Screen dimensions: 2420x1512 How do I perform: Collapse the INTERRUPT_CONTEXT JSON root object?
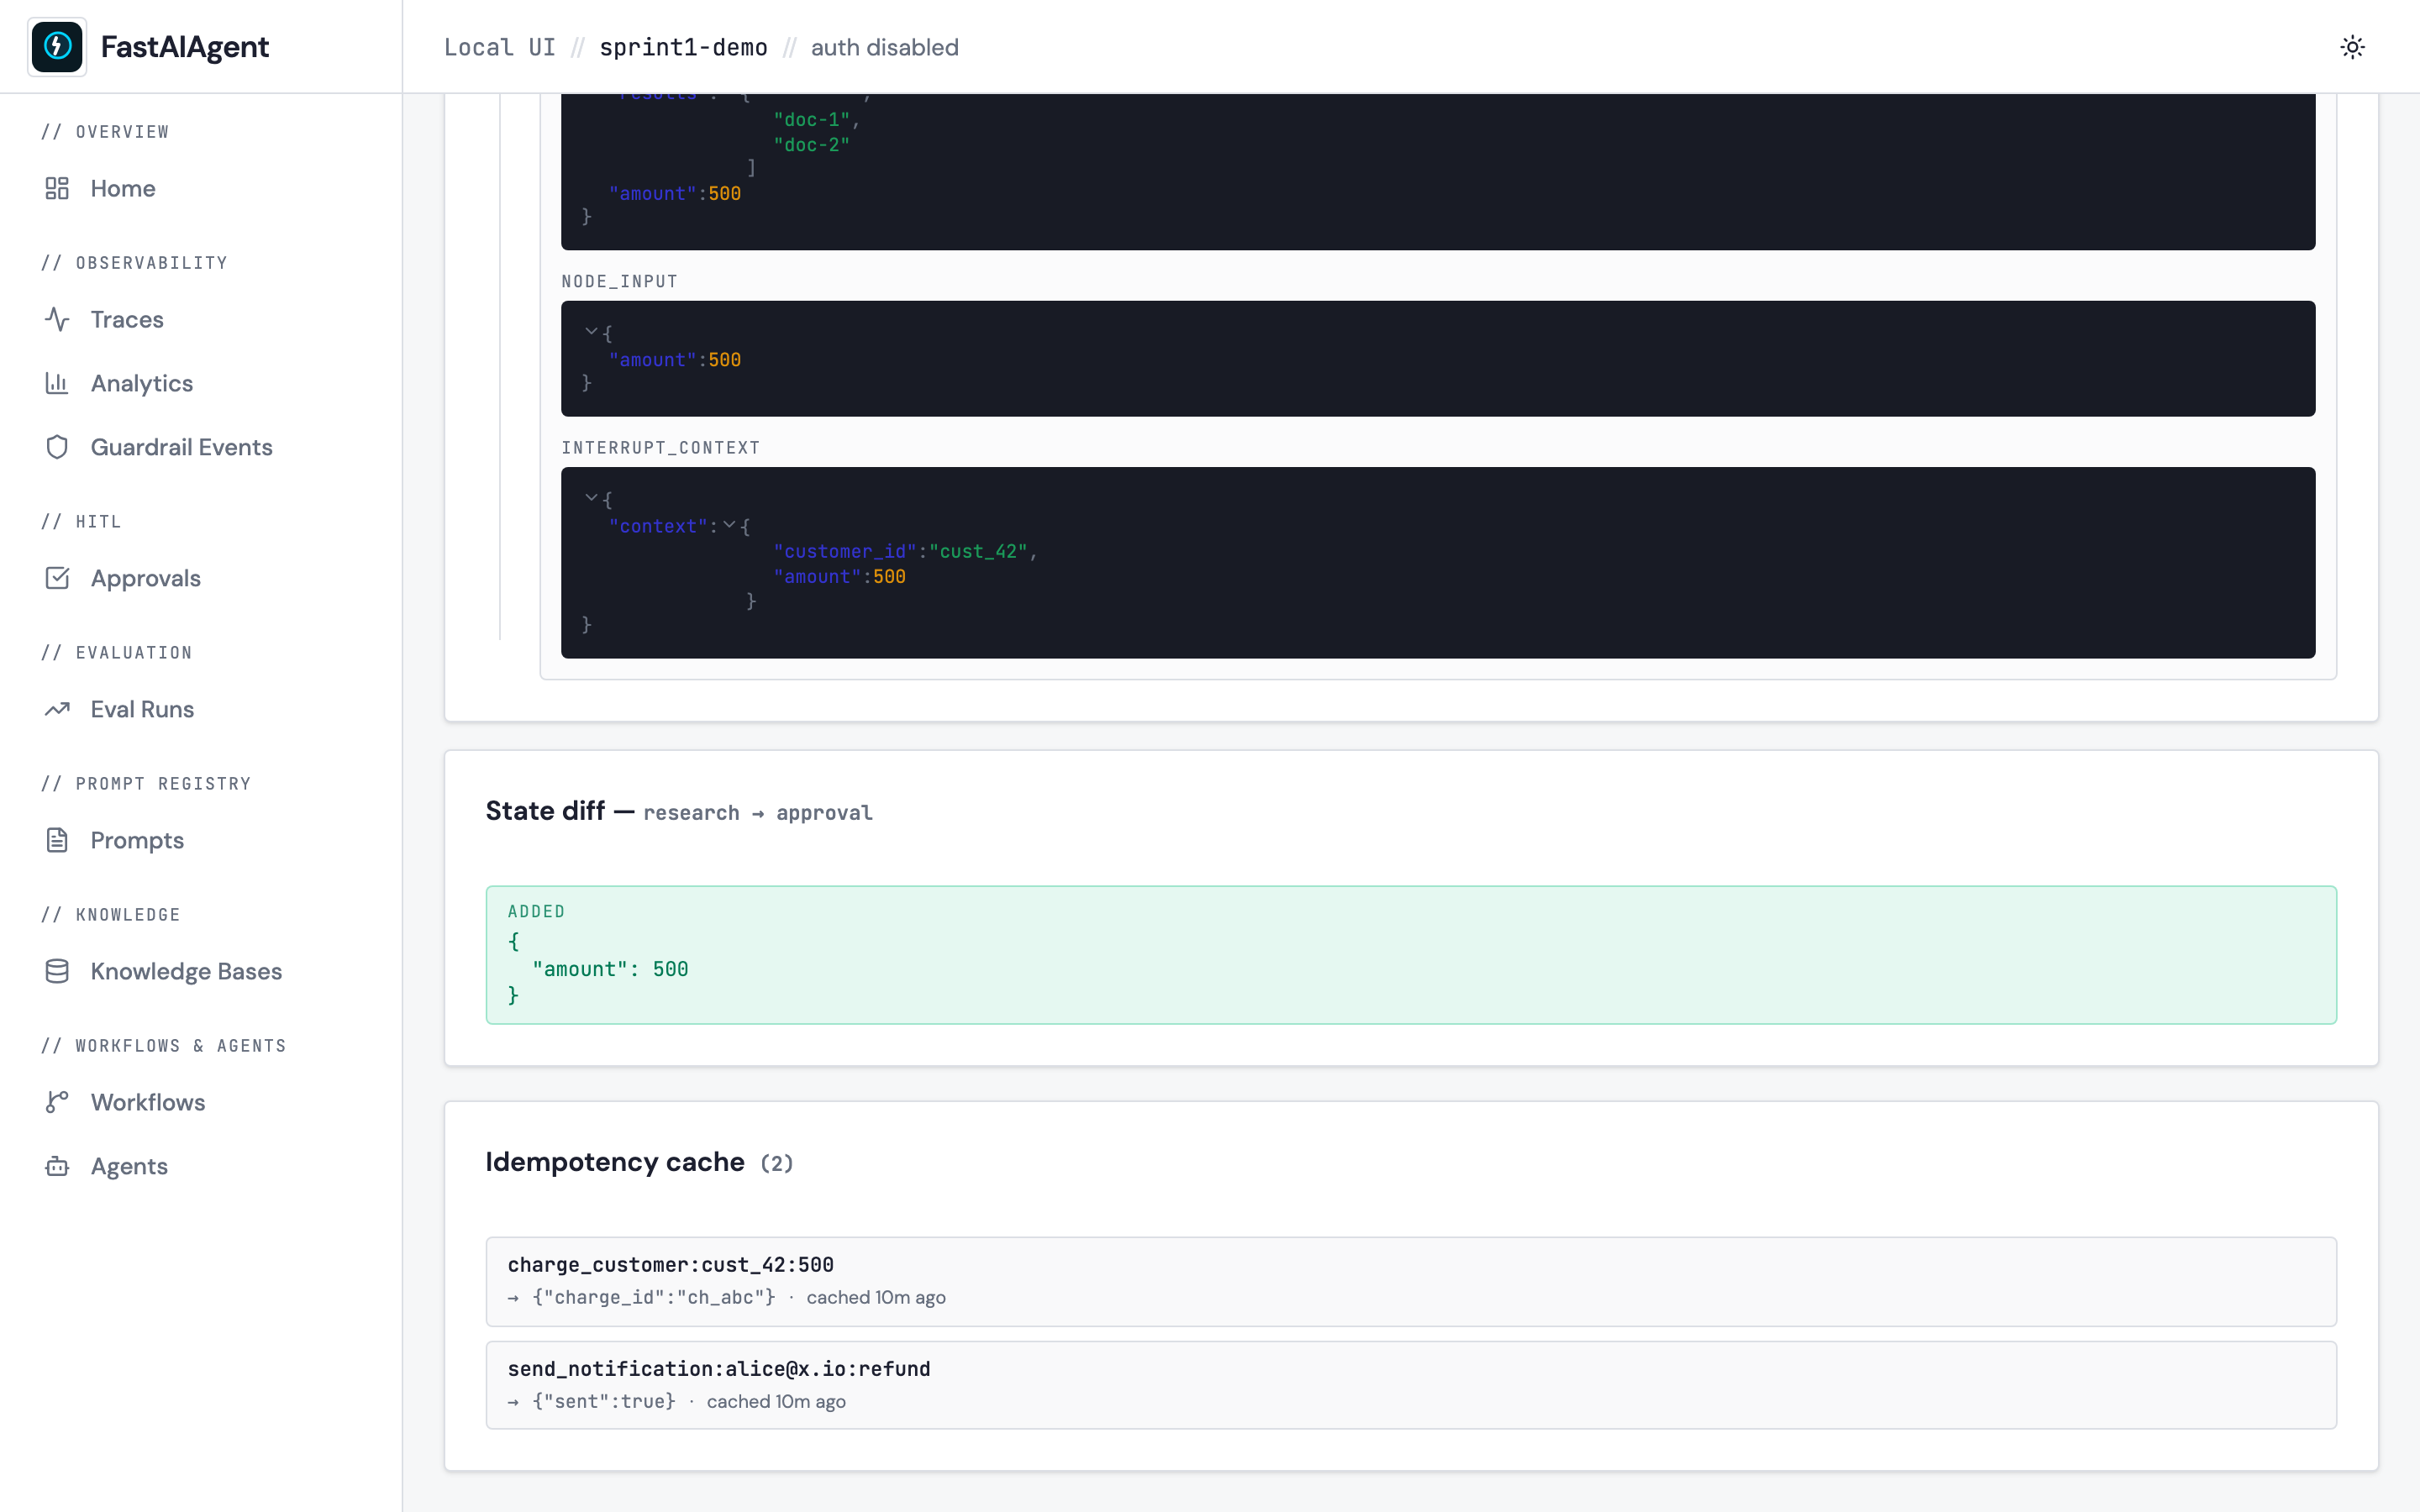click(591, 497)
